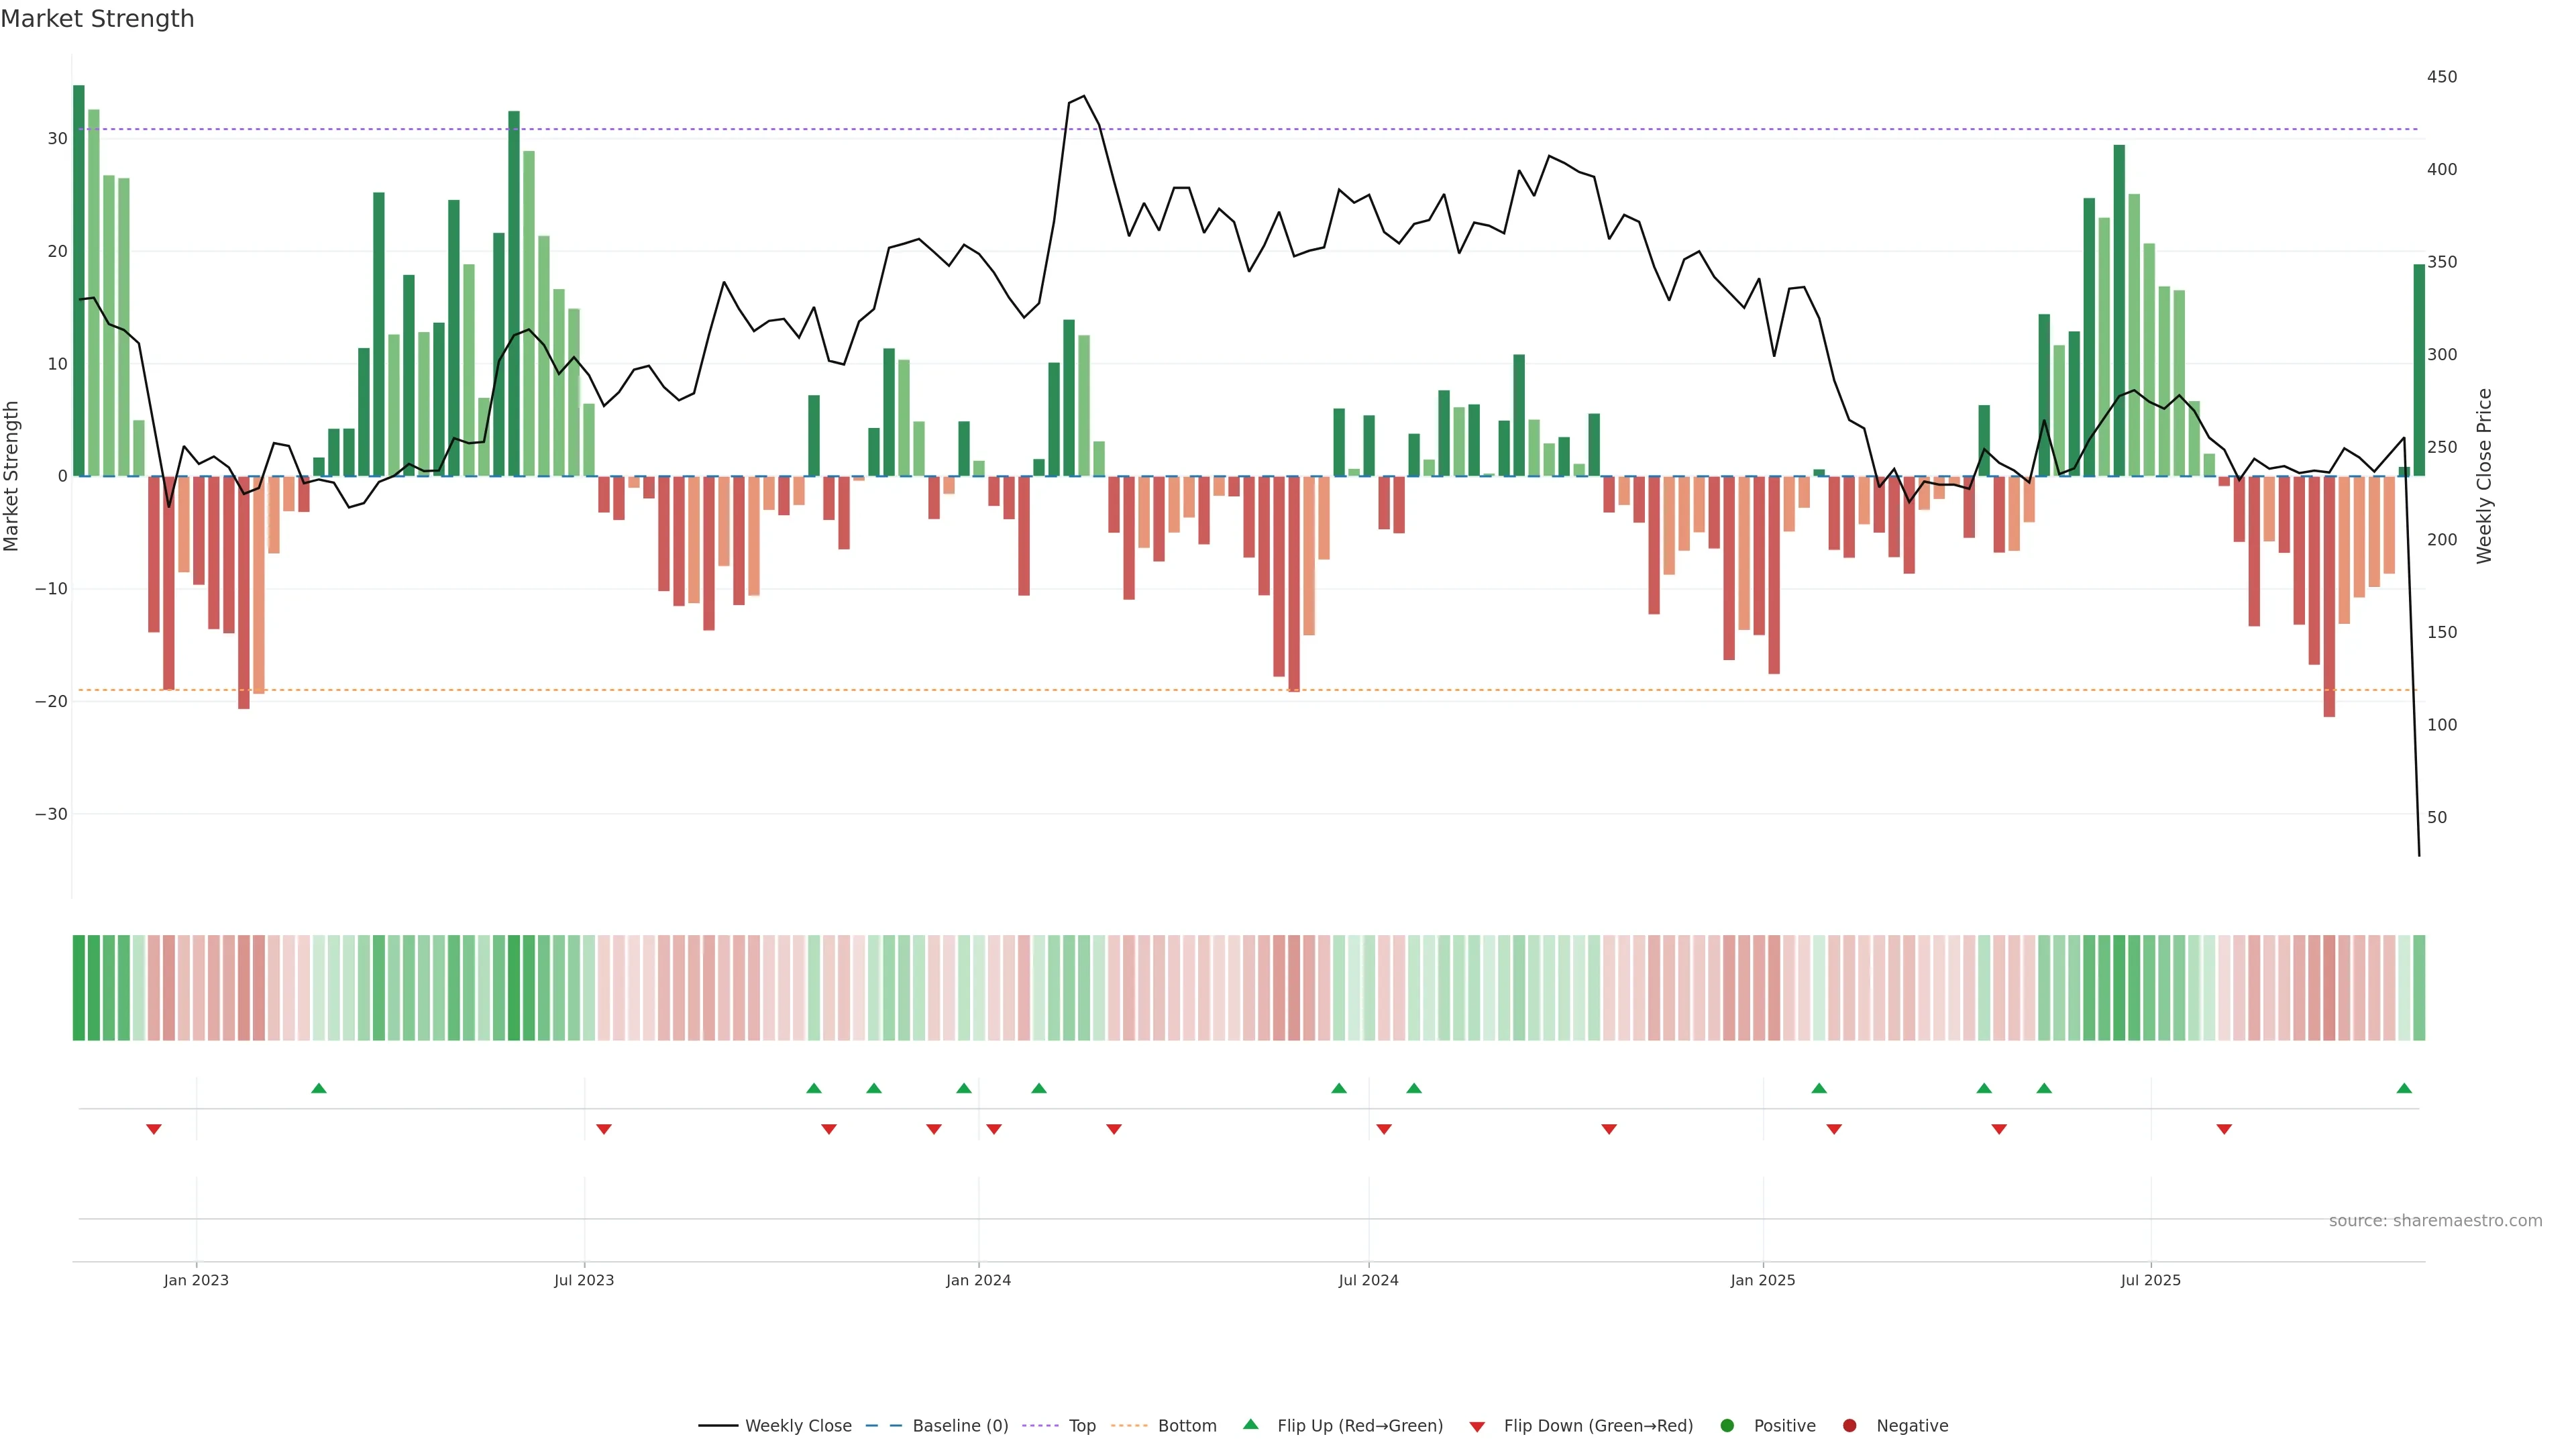
Task: Click the sharemaestro.com source text
Action: 2435,1221
